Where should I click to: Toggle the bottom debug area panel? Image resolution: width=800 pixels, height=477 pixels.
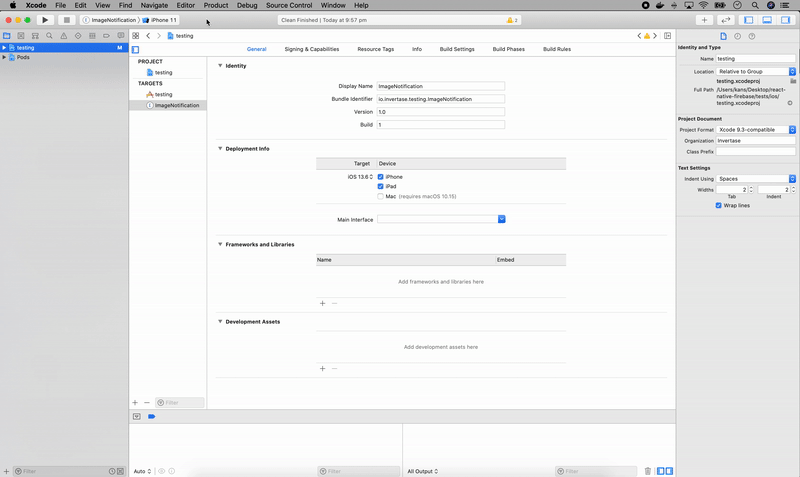pyautogui.click(x=767, y=20)
